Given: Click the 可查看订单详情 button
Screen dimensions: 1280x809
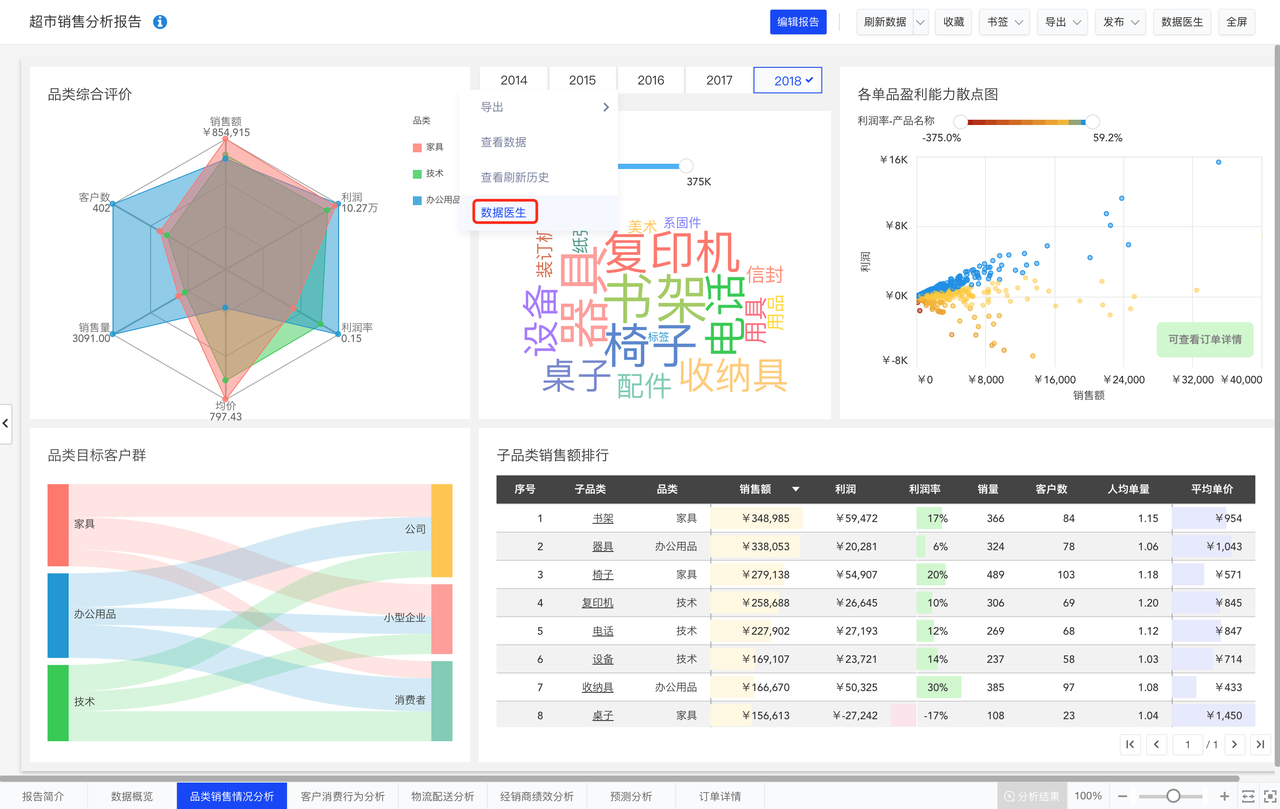Looking at the screenshot, I should coord(1205,339).
